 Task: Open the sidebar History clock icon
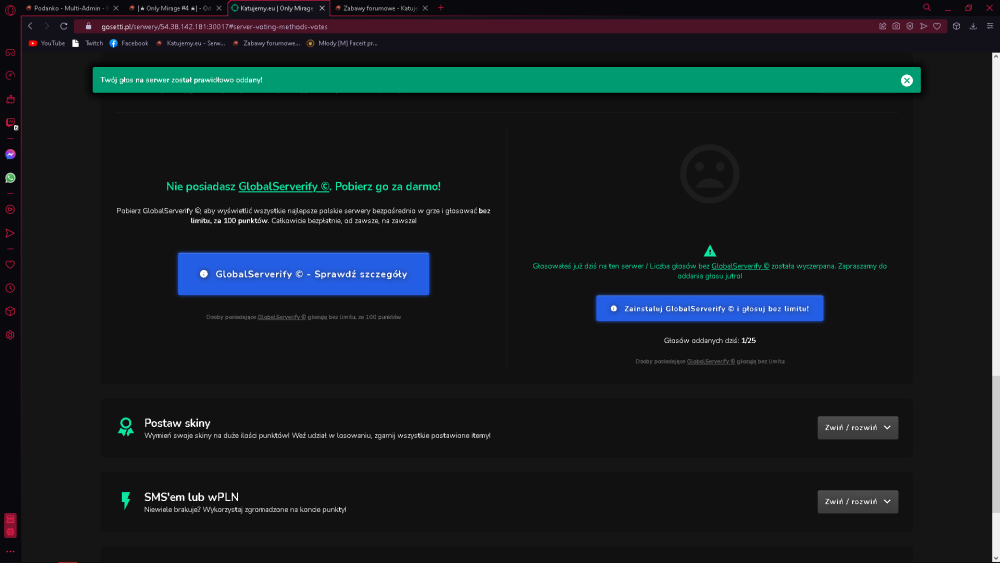click(10, 288)
